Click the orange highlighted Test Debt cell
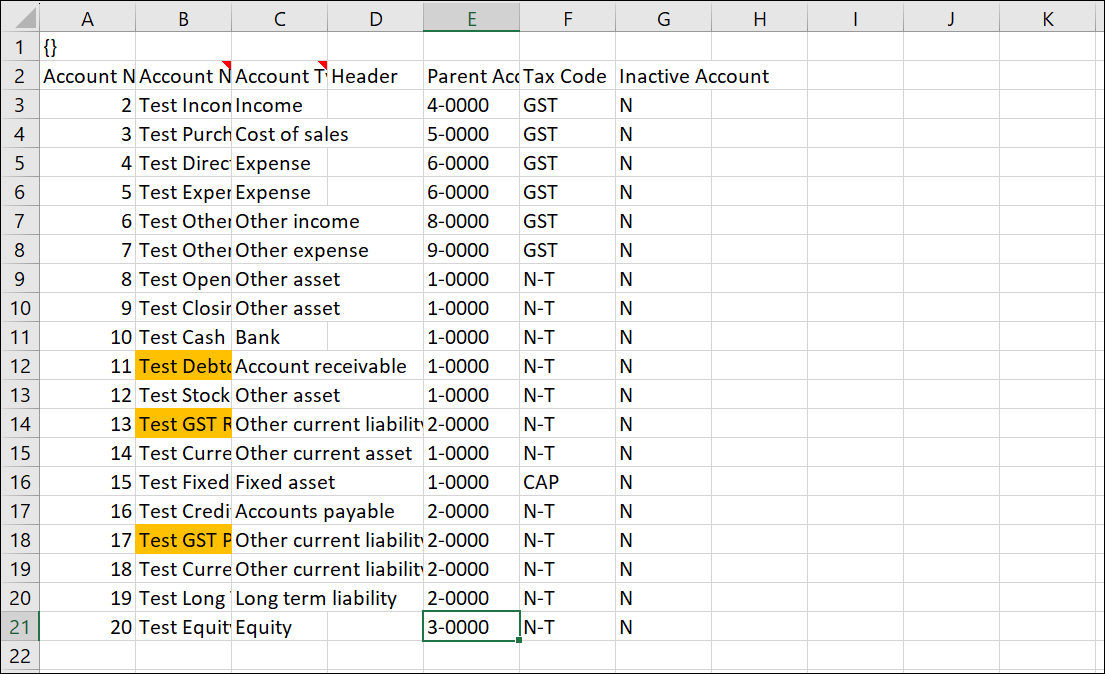Screen dimensions: 1105x674 pos(184,366)
